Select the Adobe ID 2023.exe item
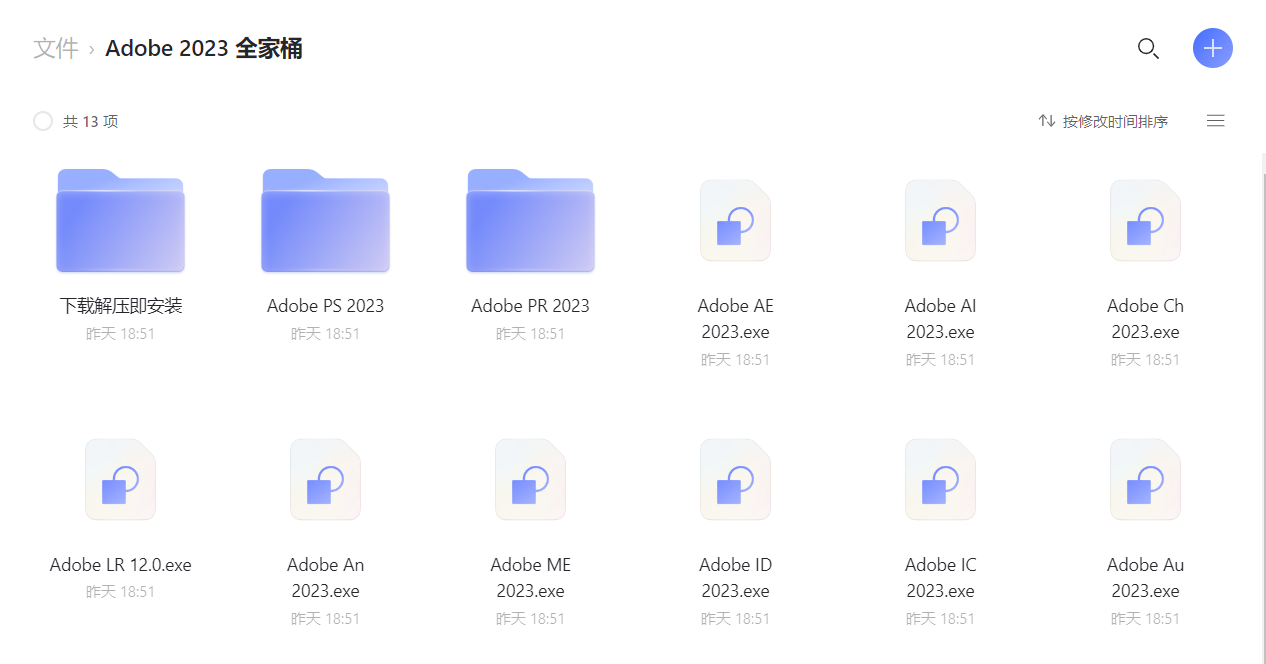Screen dimensions: 1266x664 tap(735, 479)
